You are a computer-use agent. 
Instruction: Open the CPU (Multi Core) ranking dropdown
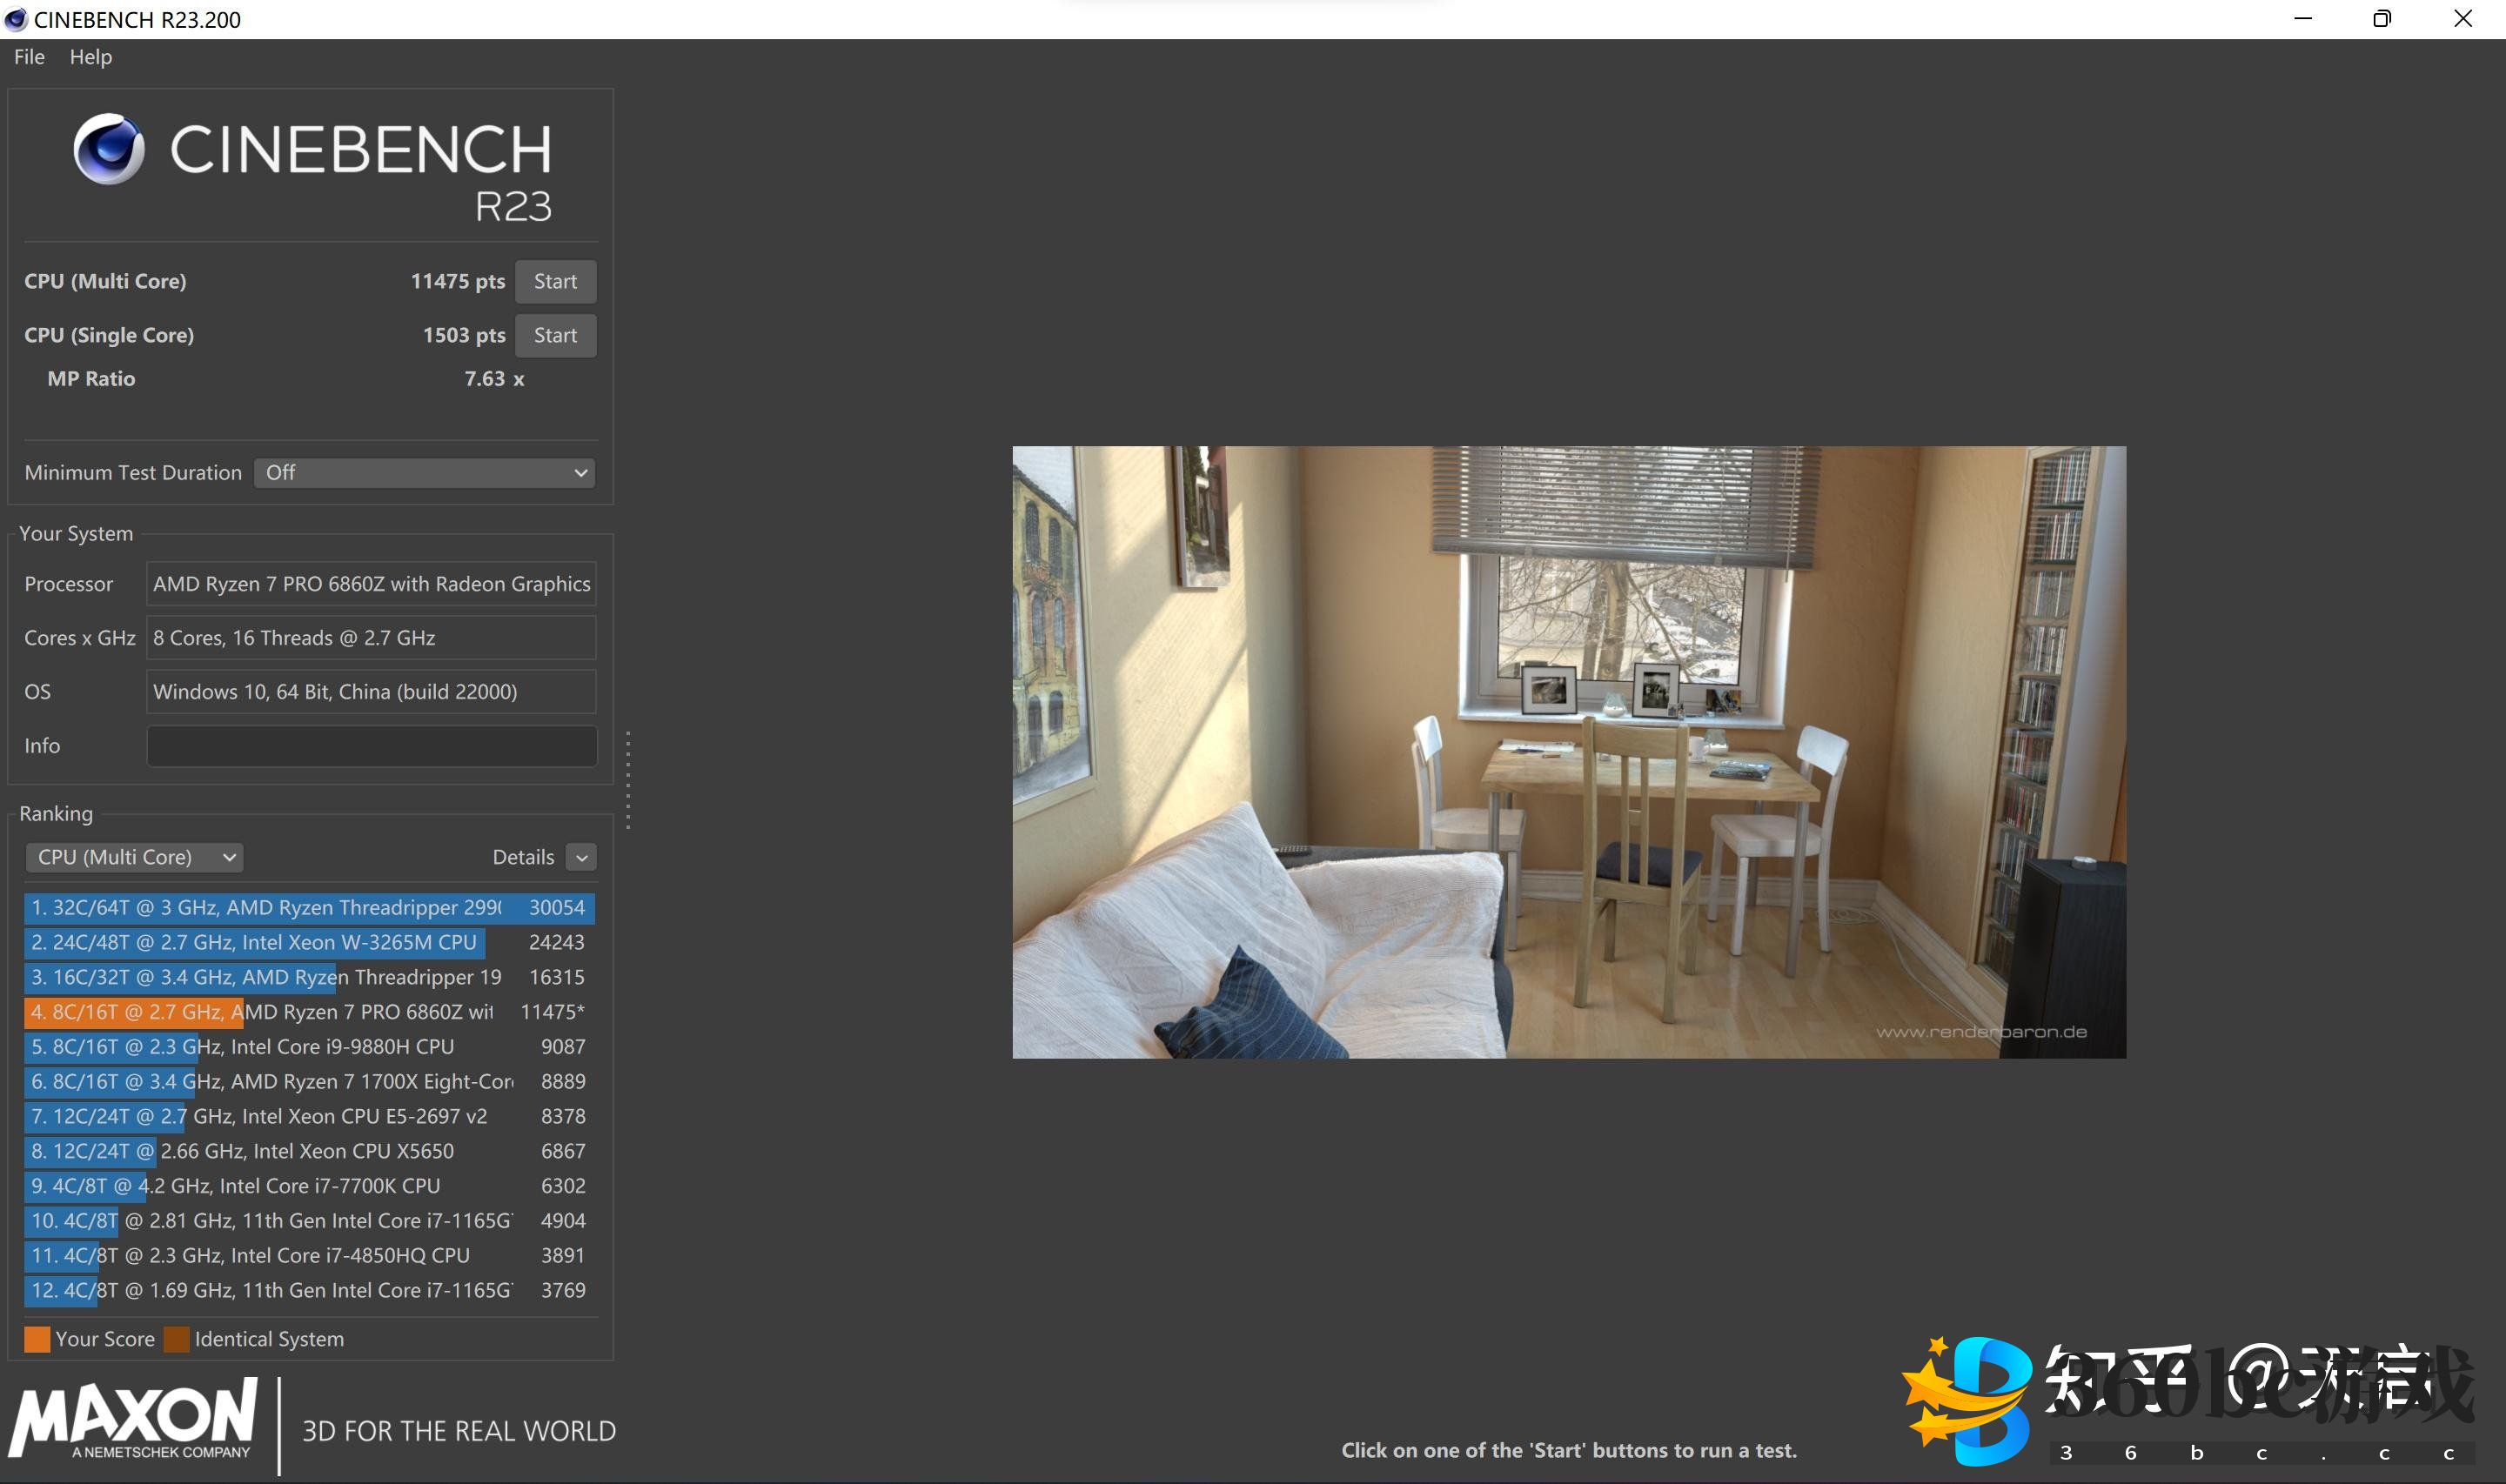pyautogui.click(x=134, y=857)
